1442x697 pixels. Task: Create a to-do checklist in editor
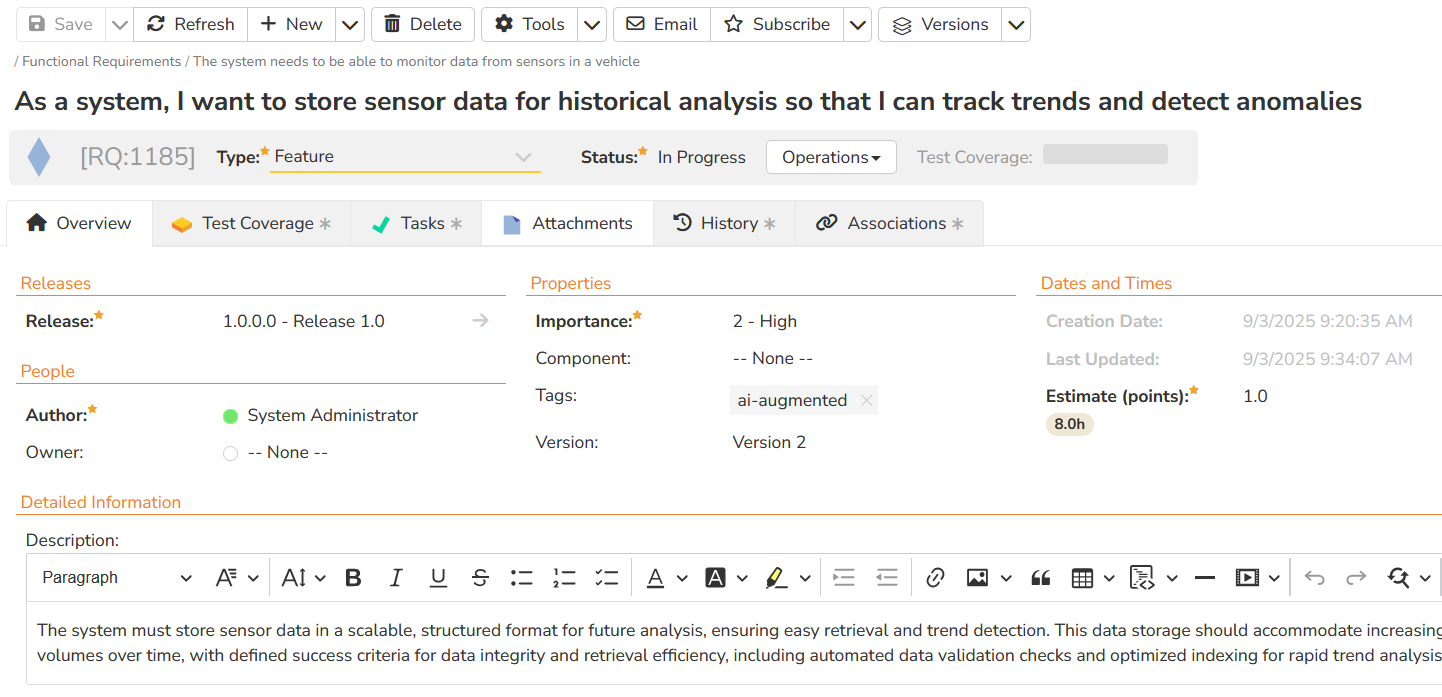[606, 578]
